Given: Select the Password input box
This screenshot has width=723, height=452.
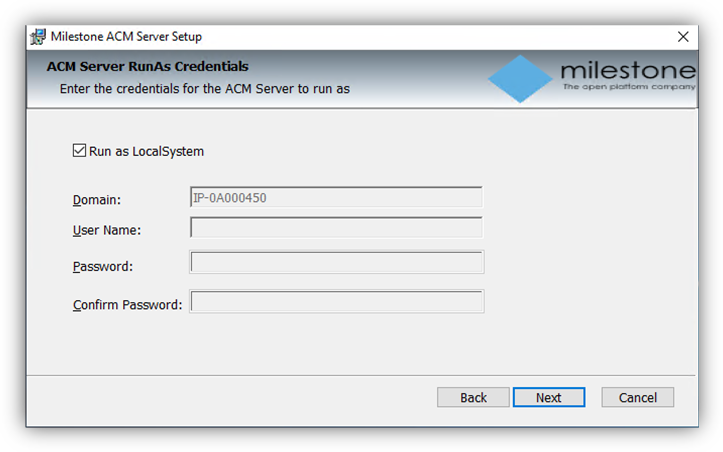Looking at the screenshot, I should [337, 262].
